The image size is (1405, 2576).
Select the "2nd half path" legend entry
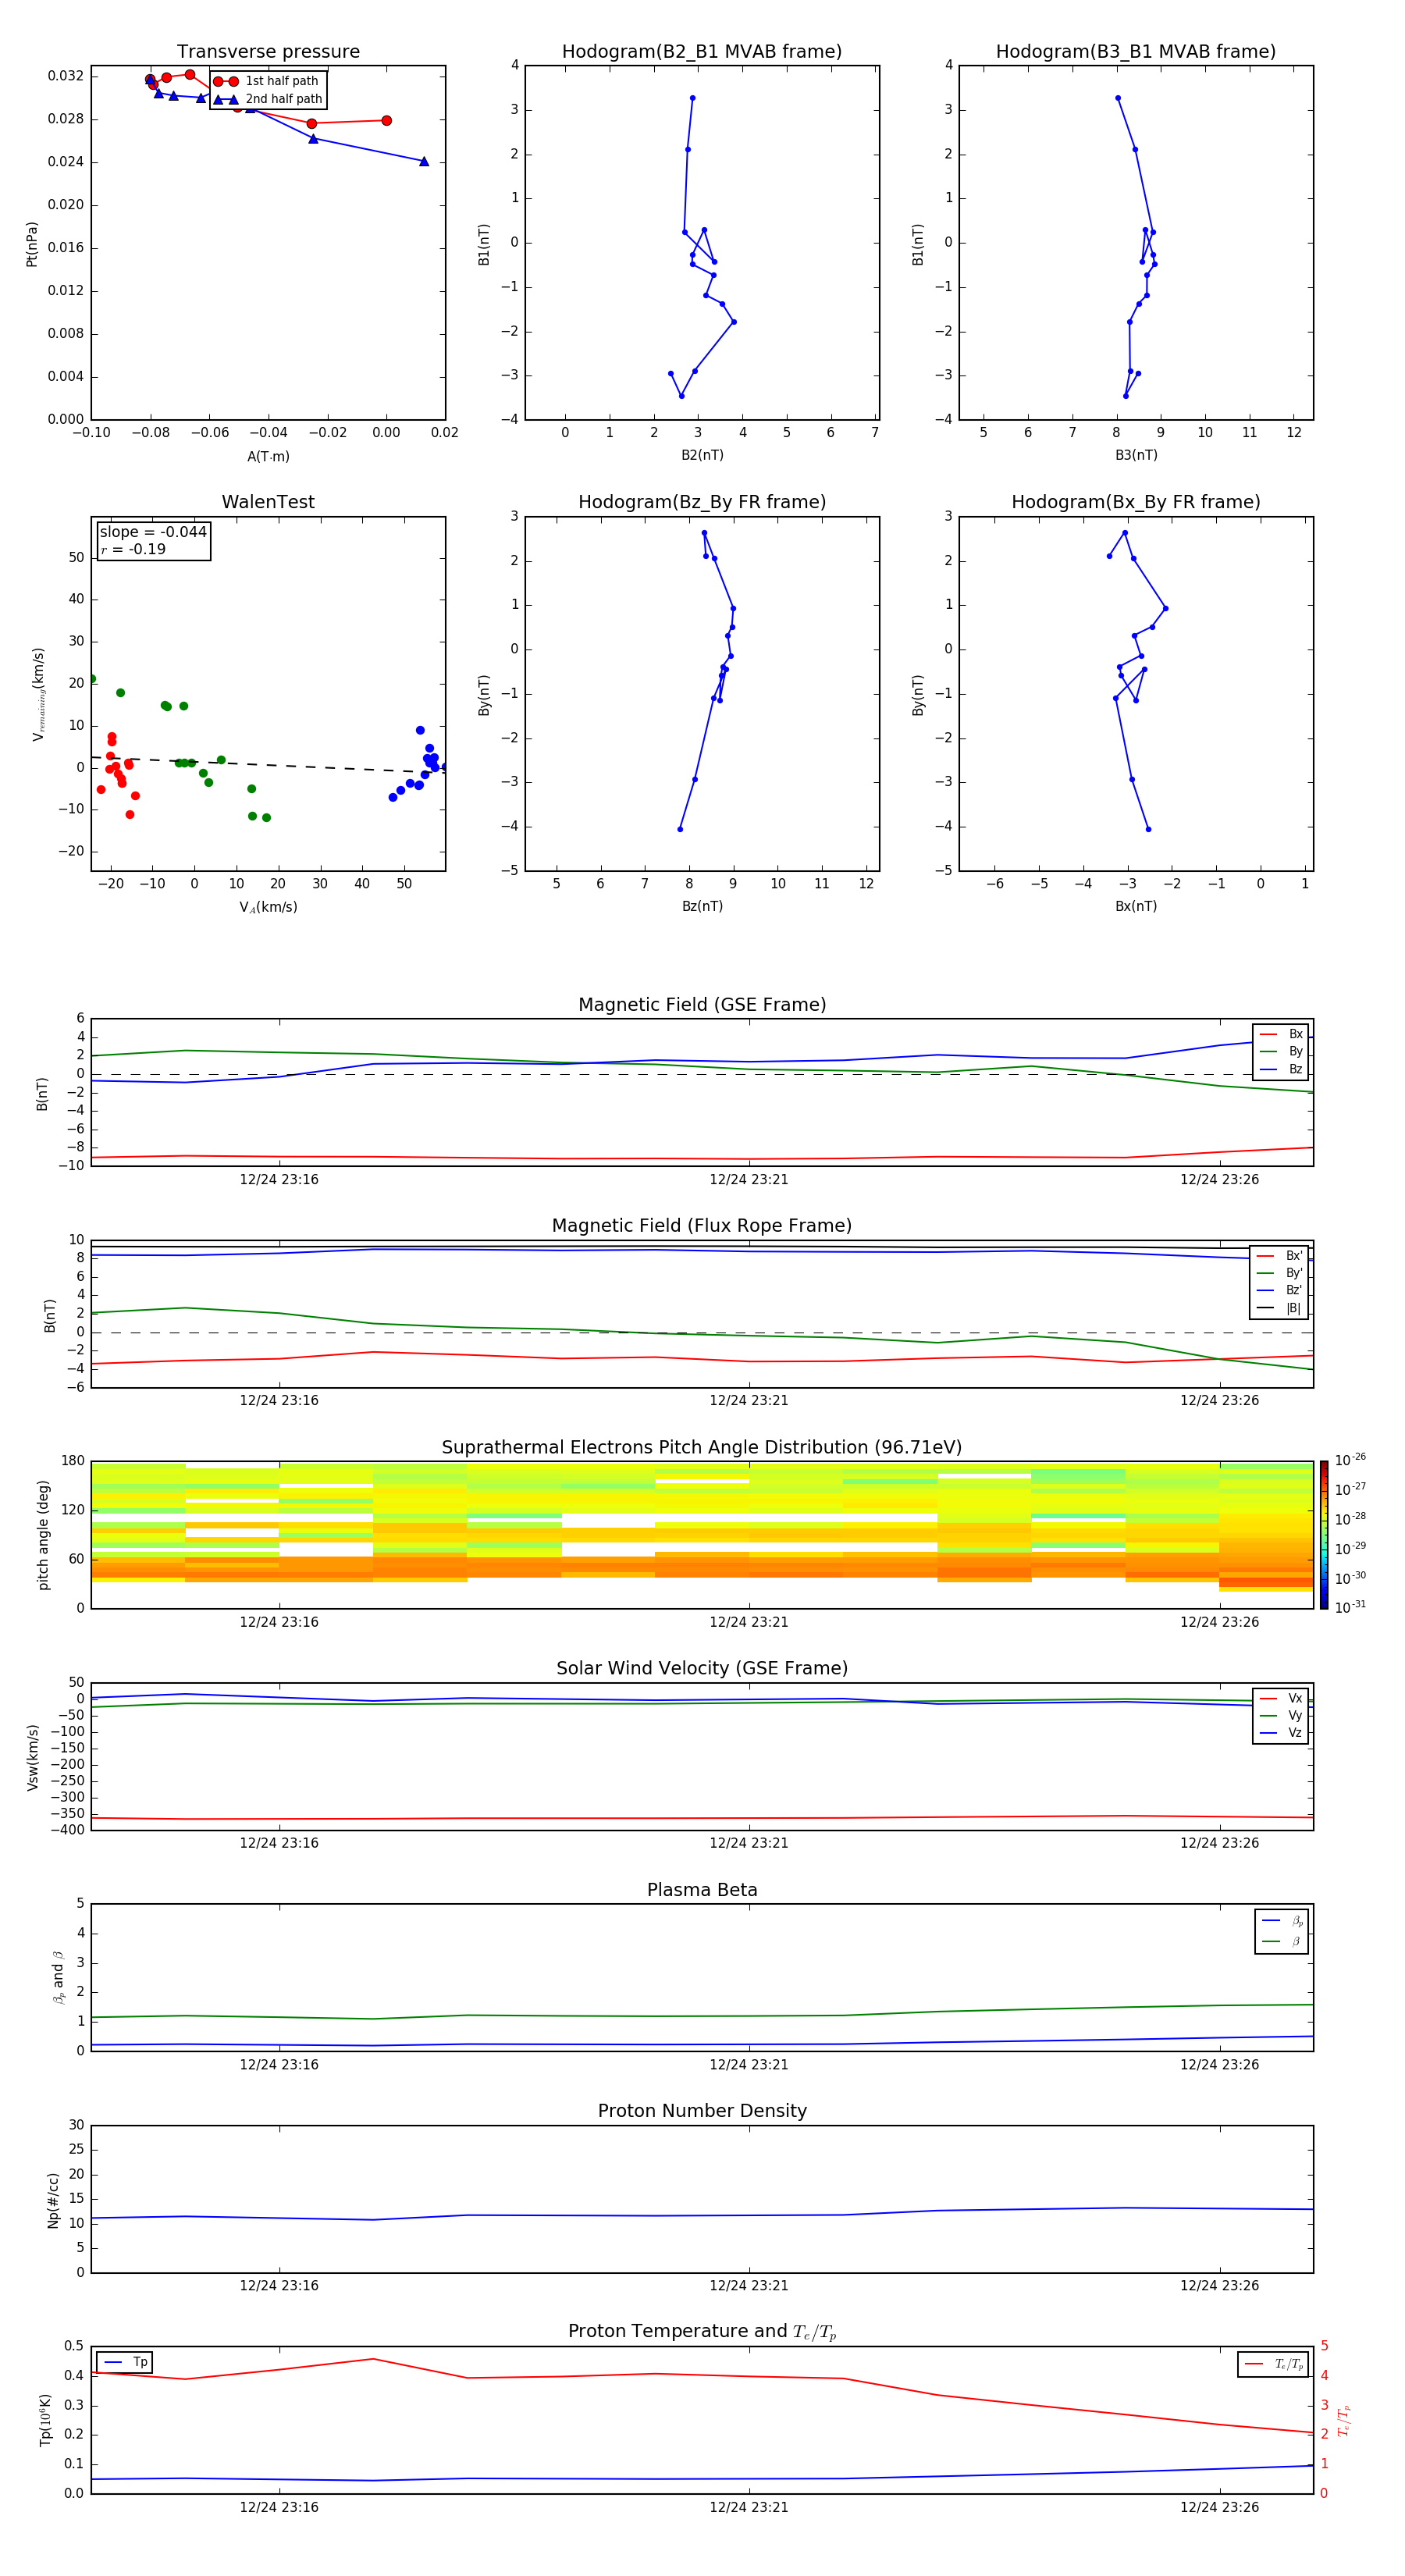pyautogui.click(x=268, y=99)
